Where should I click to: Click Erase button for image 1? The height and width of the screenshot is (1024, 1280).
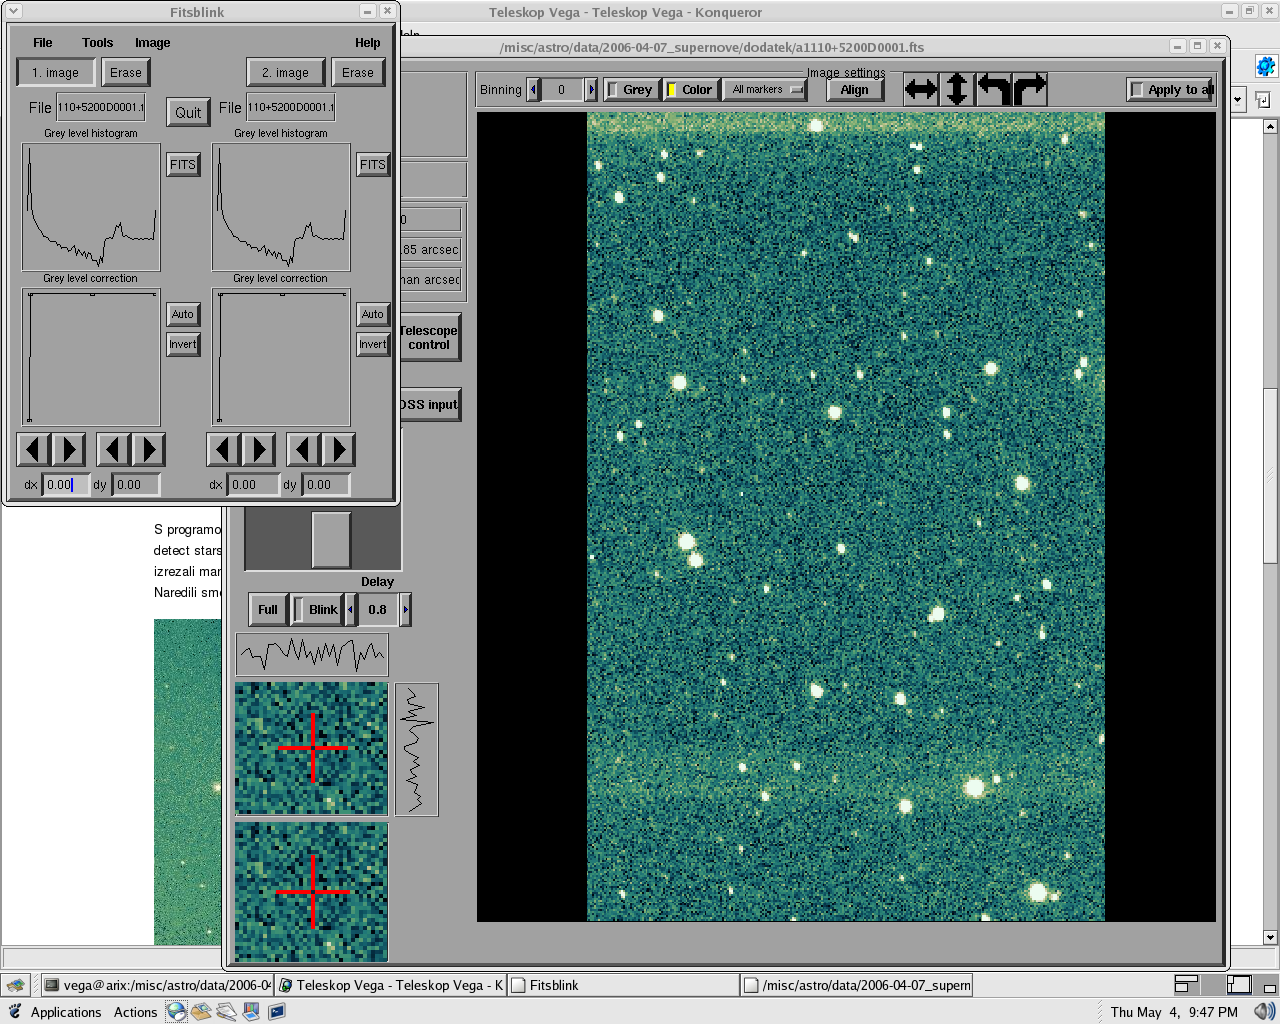[126, 73]
